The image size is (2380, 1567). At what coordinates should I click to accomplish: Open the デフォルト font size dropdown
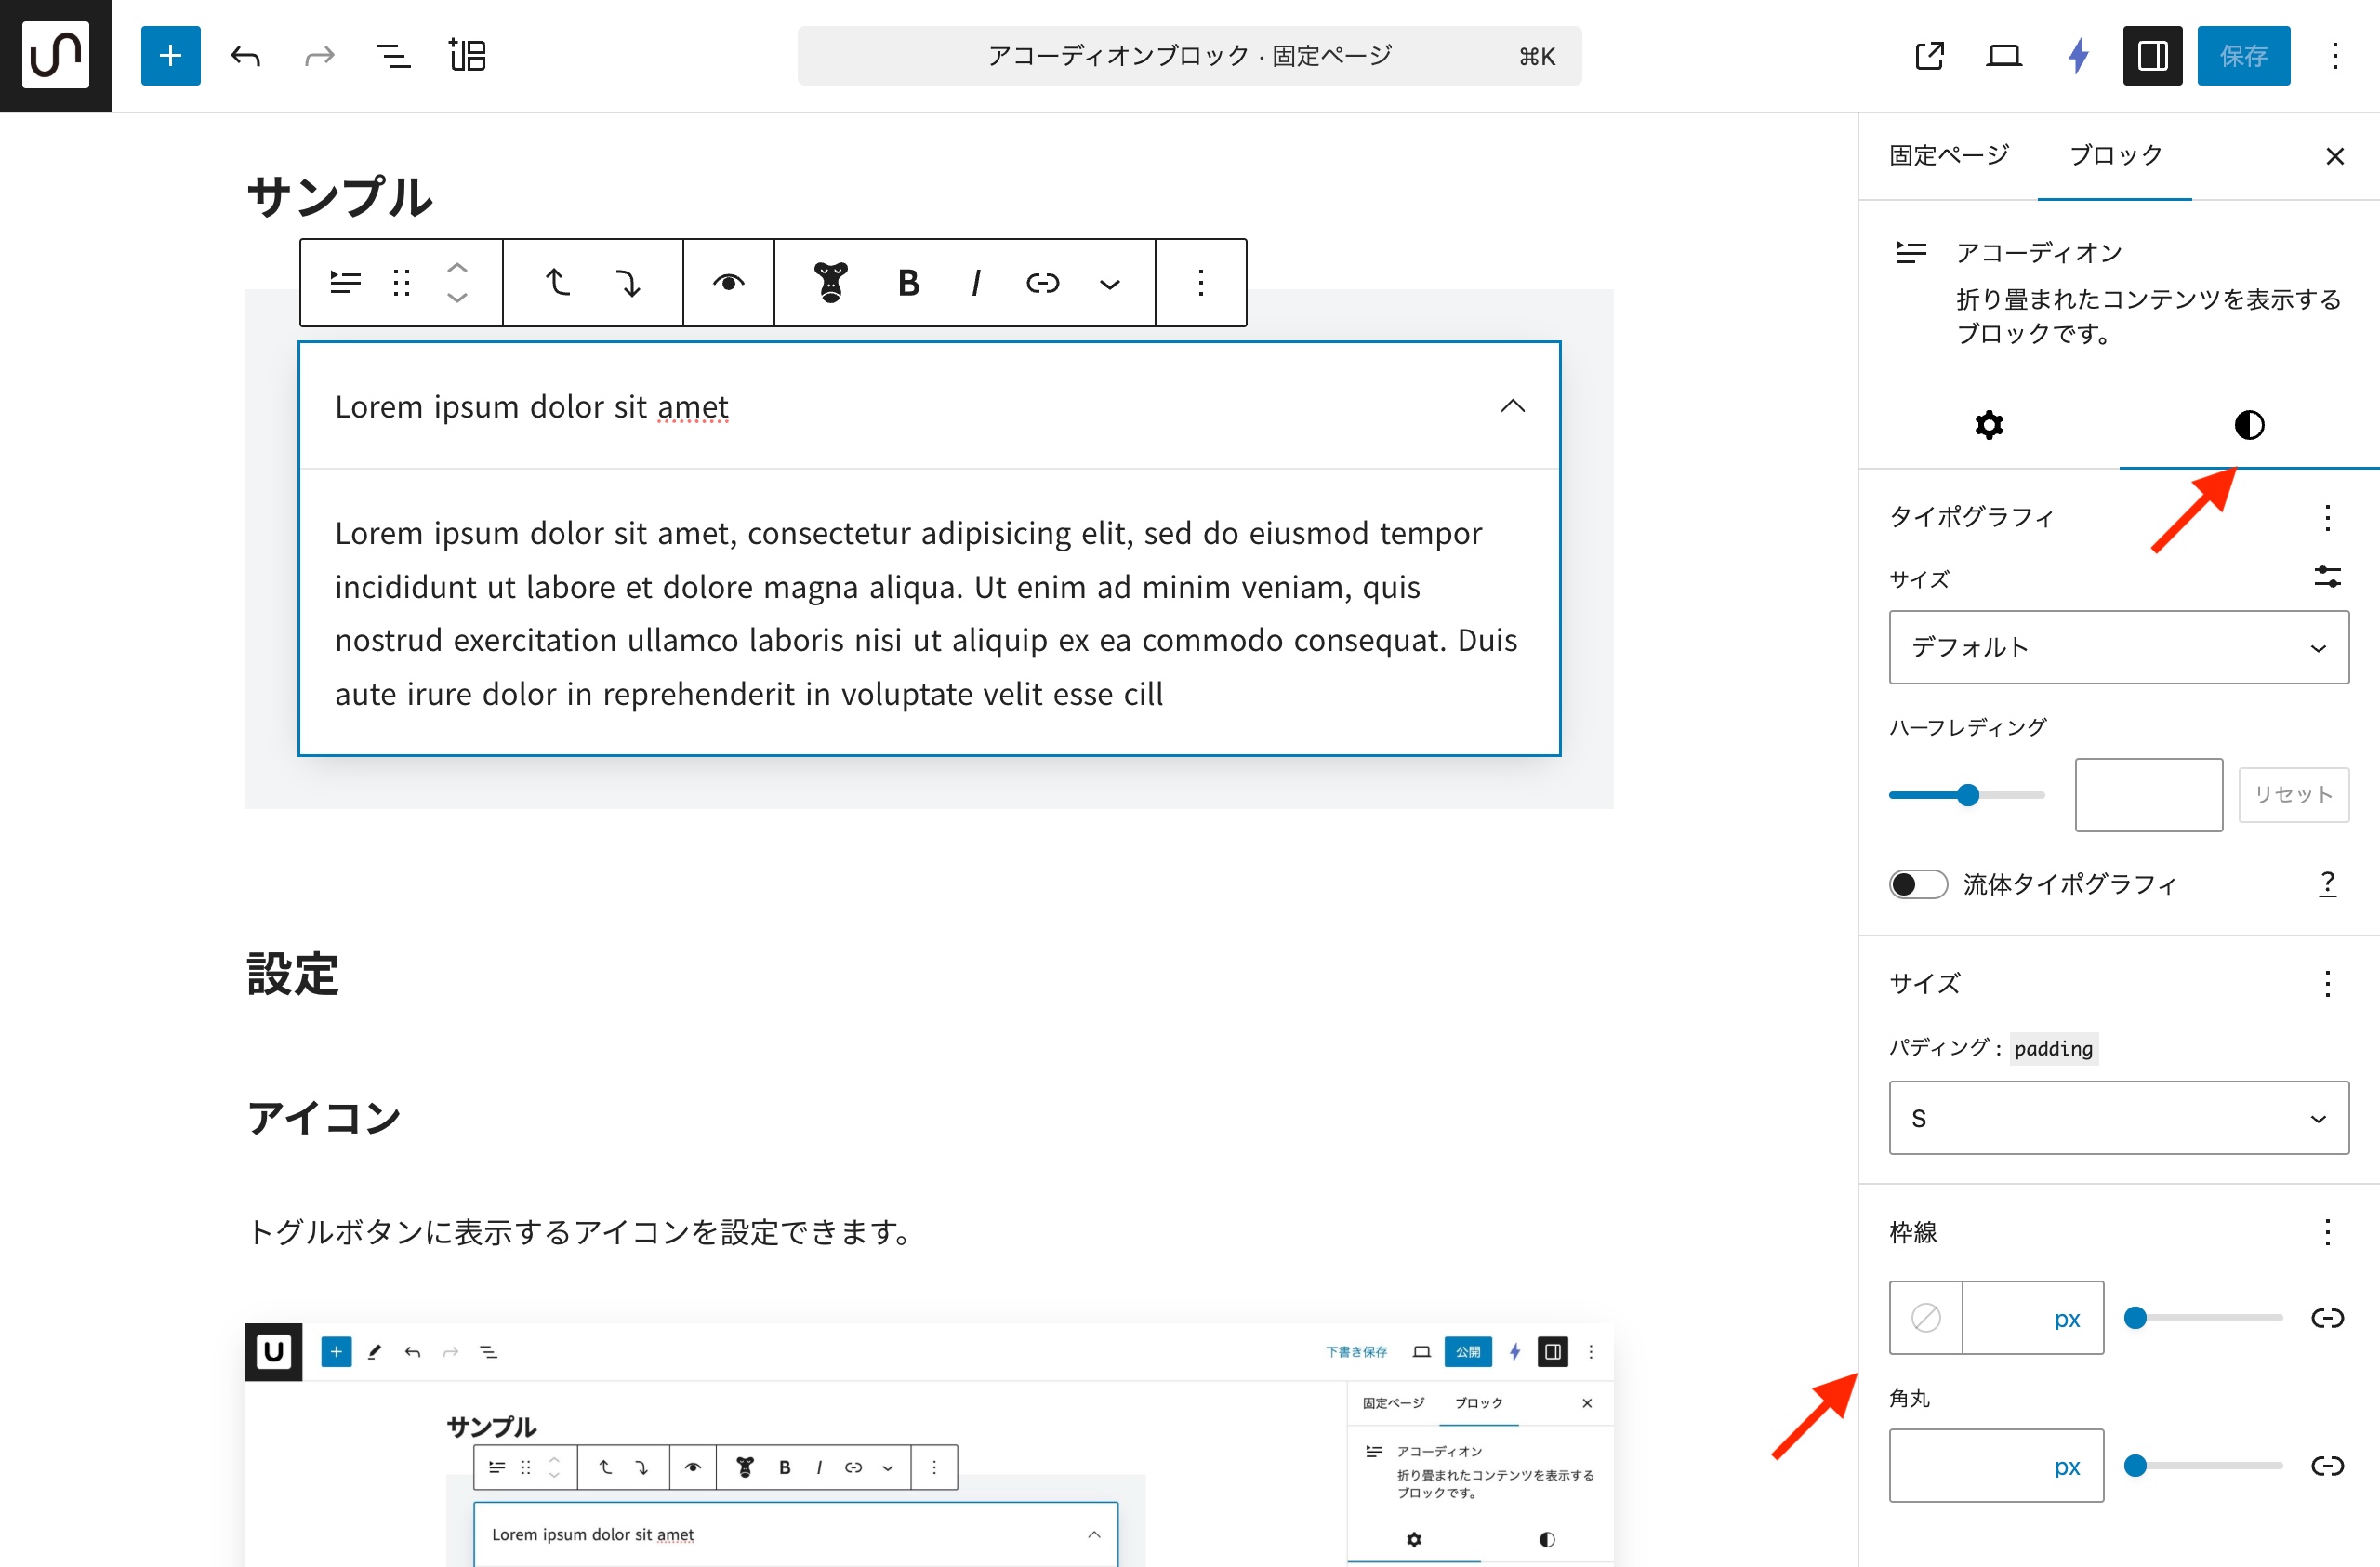coord(2118,647)
